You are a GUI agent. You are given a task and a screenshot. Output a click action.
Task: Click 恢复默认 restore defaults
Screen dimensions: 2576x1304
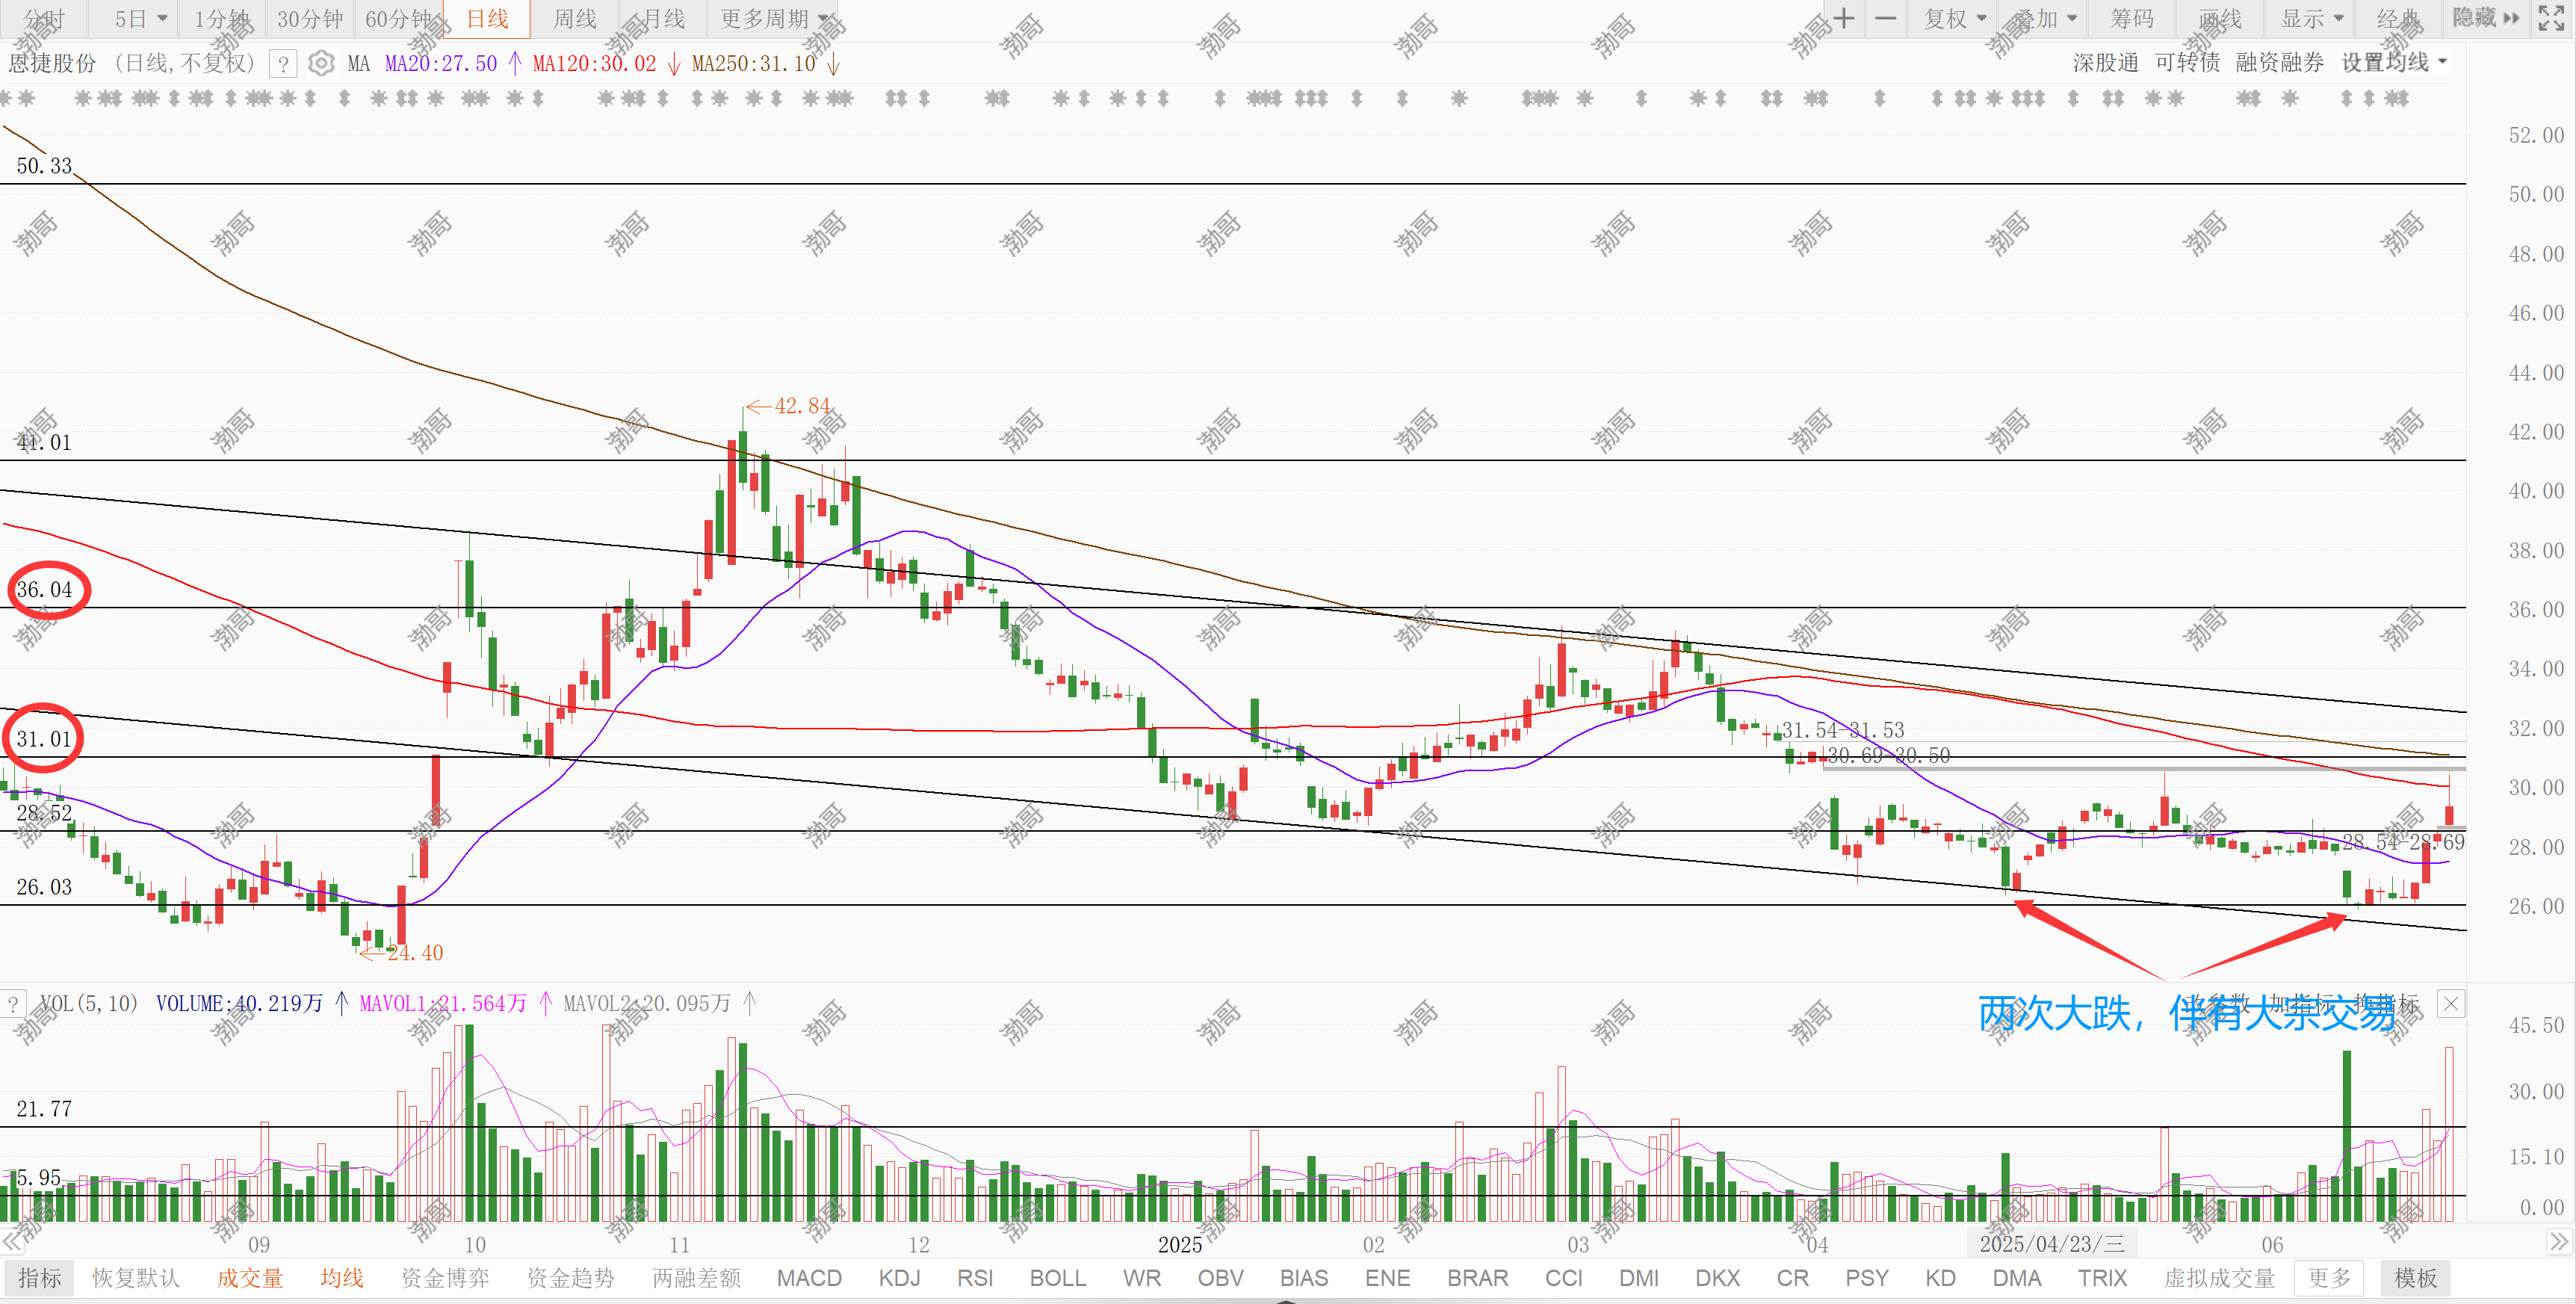(136, 1278)
